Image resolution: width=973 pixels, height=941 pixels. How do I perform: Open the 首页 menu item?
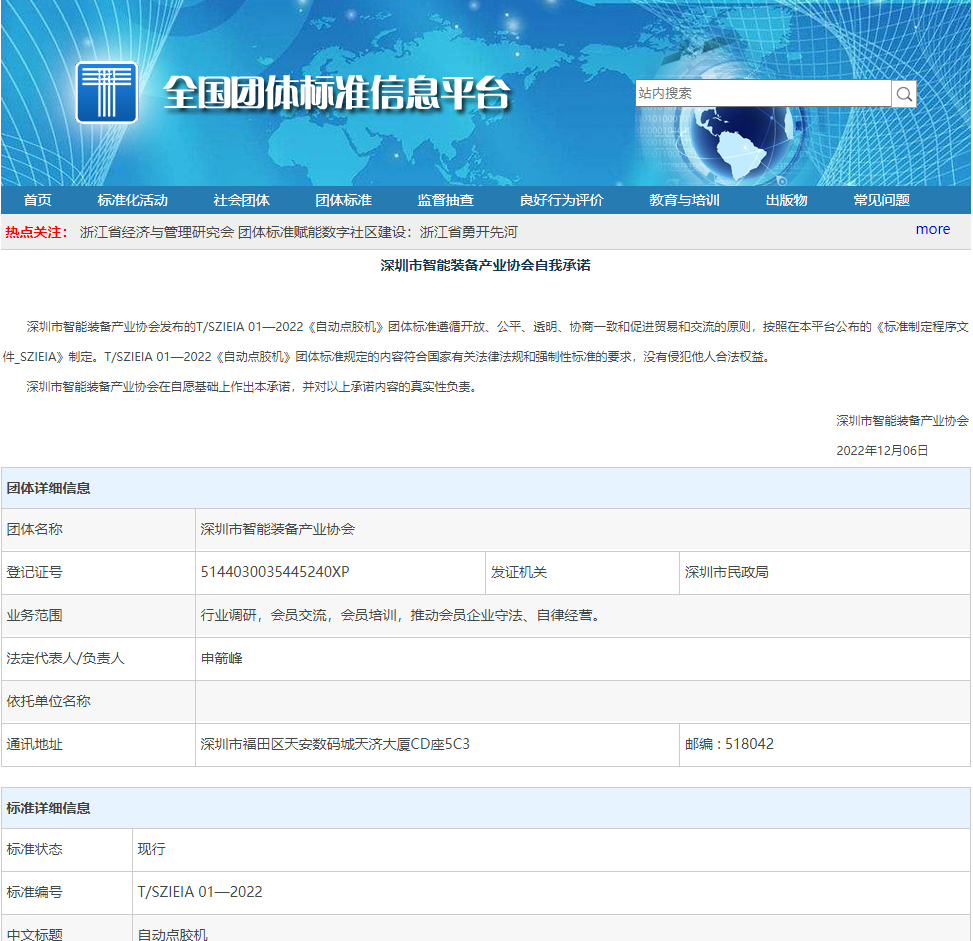pyautogui.click(x=37, y=200)
